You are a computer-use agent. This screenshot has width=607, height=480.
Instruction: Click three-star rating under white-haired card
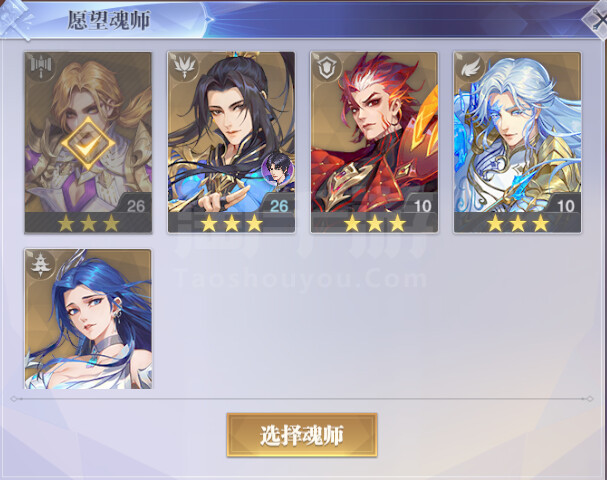(x=518, y=223)
